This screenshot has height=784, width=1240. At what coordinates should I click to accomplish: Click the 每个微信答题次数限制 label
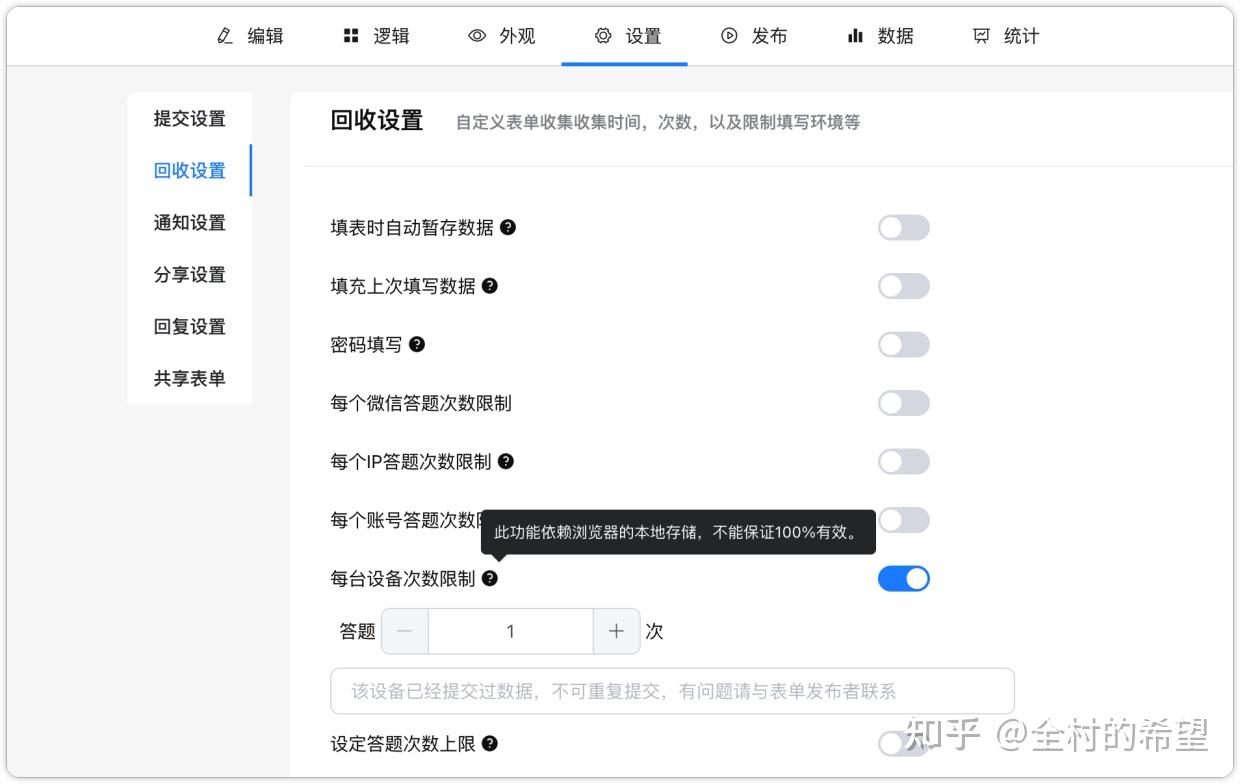coord(421,403)
